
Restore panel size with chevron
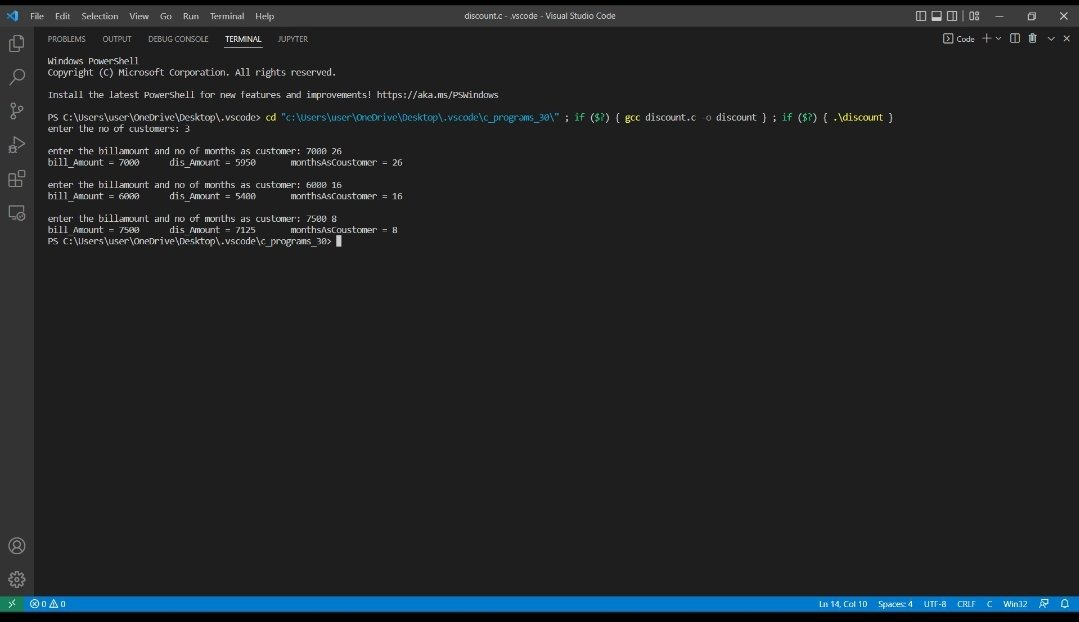point(1051,39)
